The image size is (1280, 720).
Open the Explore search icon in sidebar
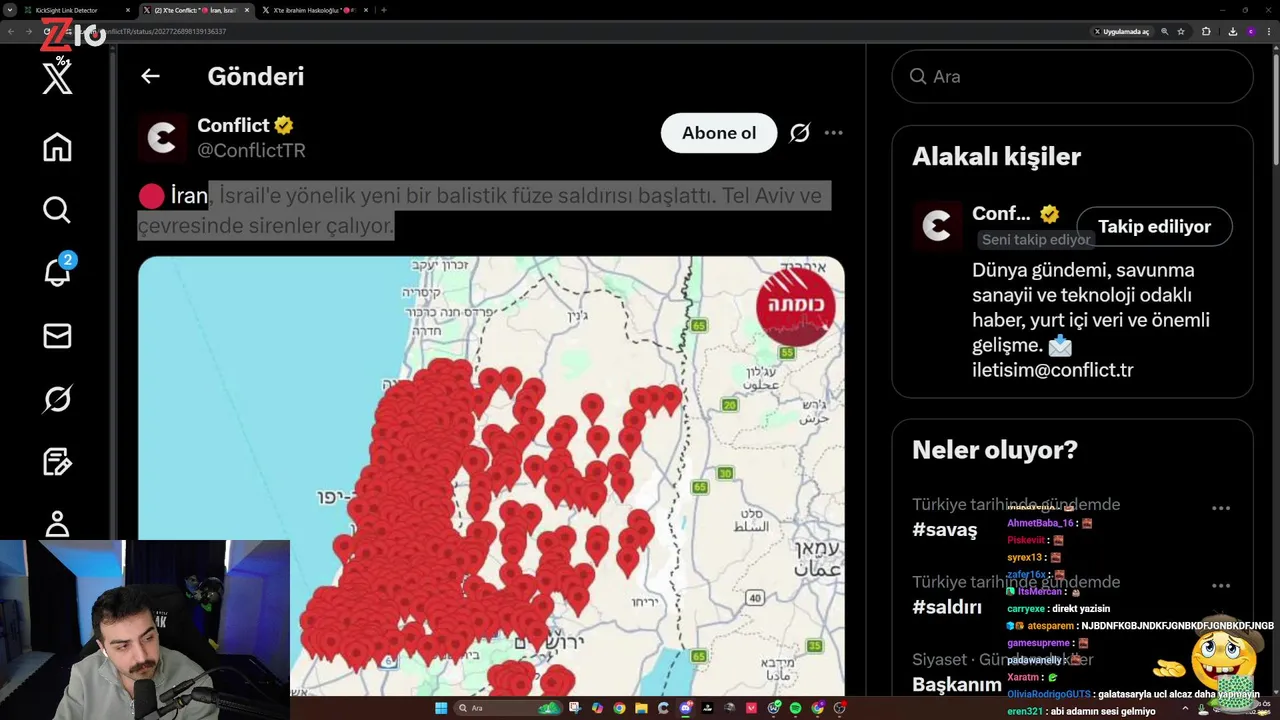pyautogui.click(x=57, y=210)
